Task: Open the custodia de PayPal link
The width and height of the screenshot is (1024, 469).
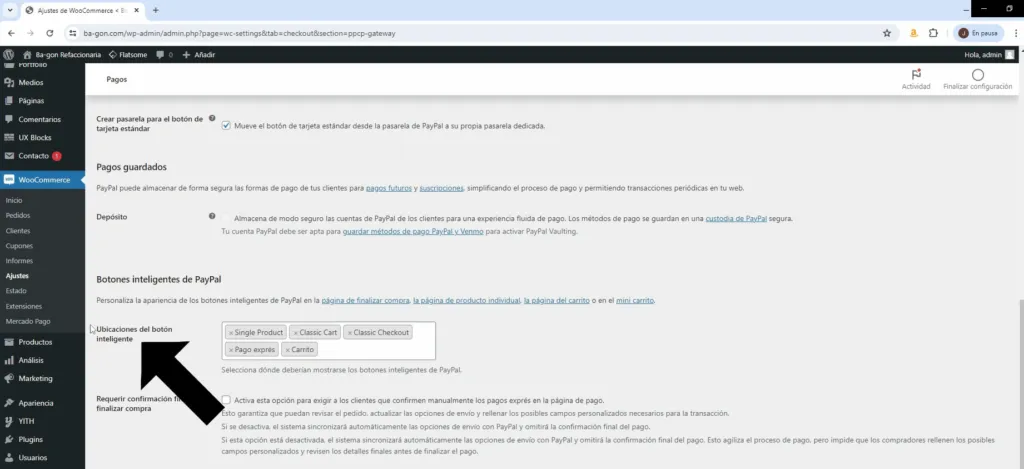Action: point(736,219)
